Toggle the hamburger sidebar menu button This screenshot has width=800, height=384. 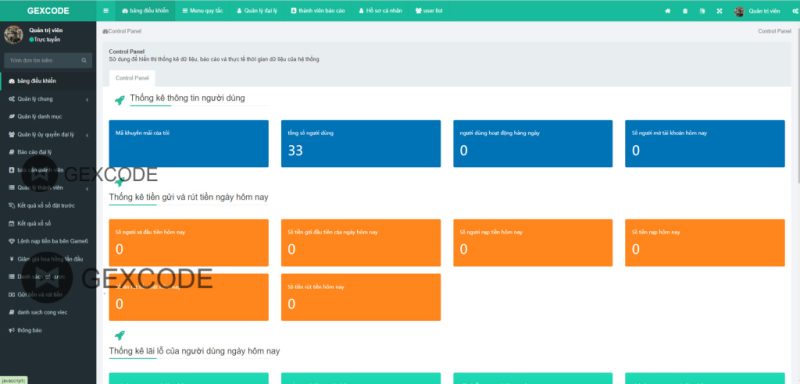click(106, 11)
